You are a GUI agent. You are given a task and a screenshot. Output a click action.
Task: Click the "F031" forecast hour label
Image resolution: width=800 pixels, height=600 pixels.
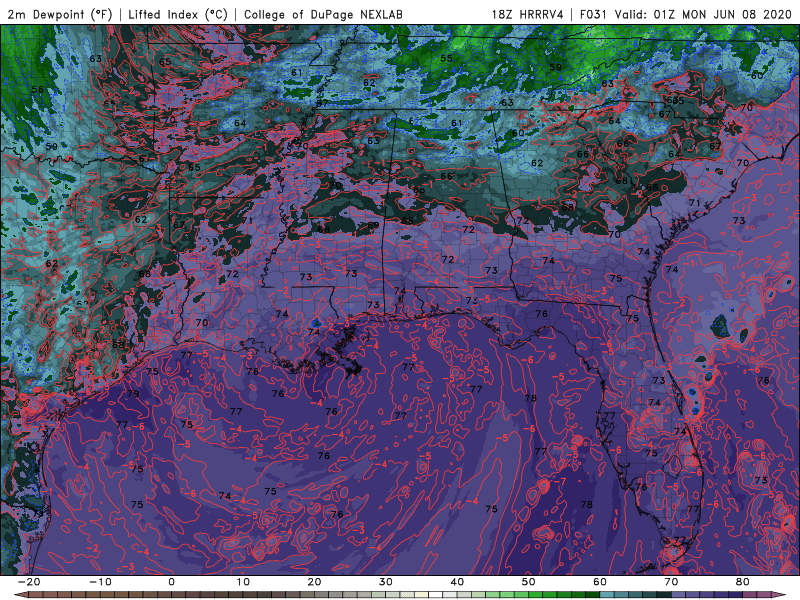[593, 14]
